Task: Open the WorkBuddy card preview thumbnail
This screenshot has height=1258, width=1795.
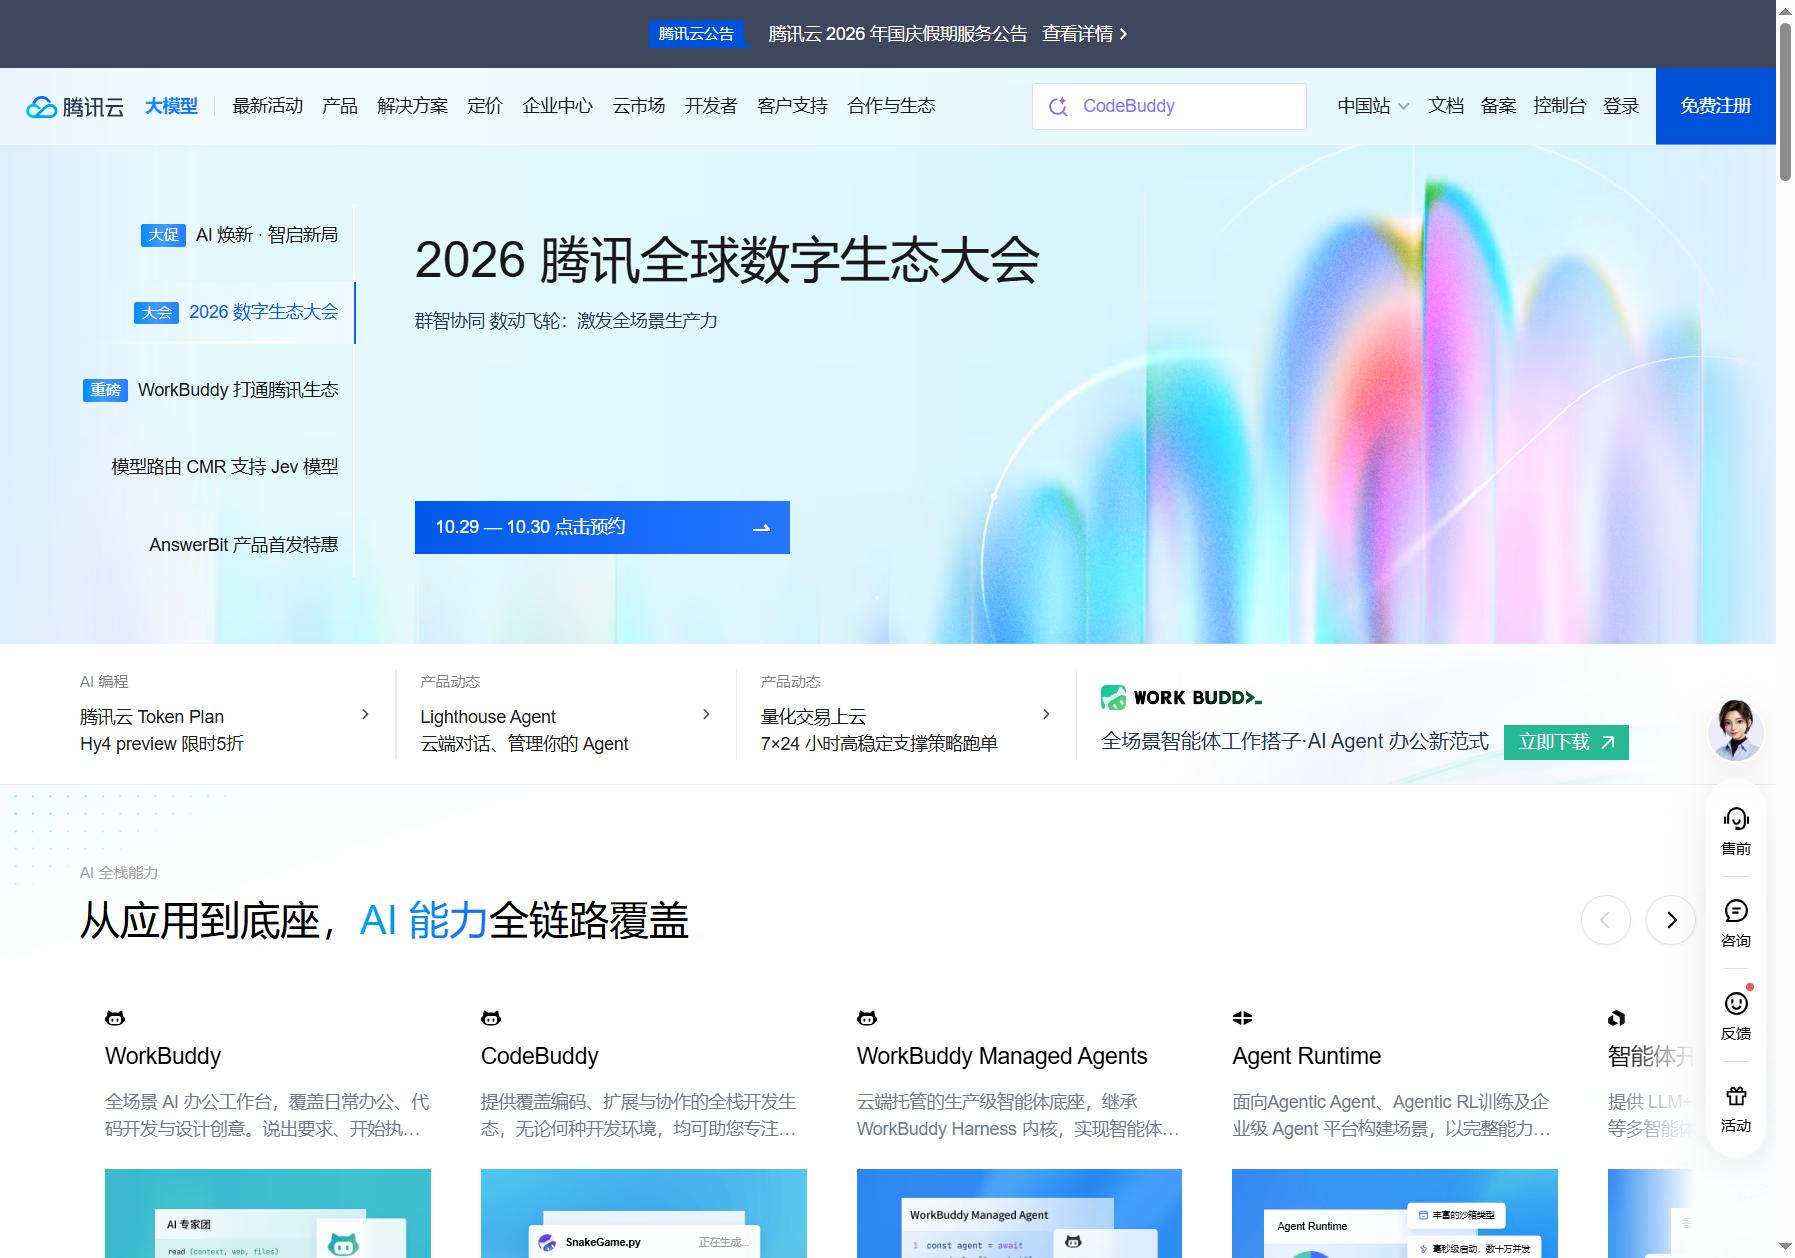Action: 268,1213
